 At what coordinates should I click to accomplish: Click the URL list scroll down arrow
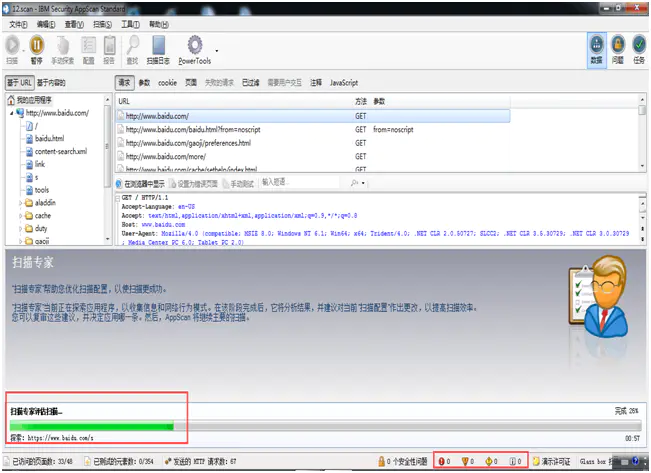pyautogui.click(x=642, y=166)
